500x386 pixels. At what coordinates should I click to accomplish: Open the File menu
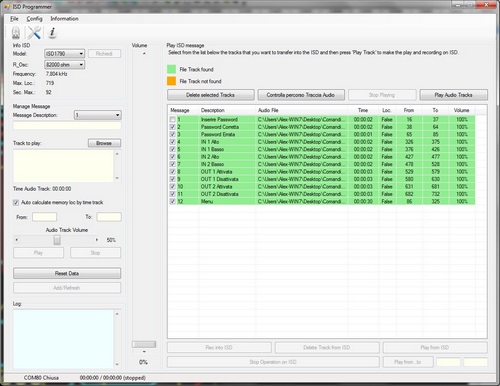(x=14, y=19)
